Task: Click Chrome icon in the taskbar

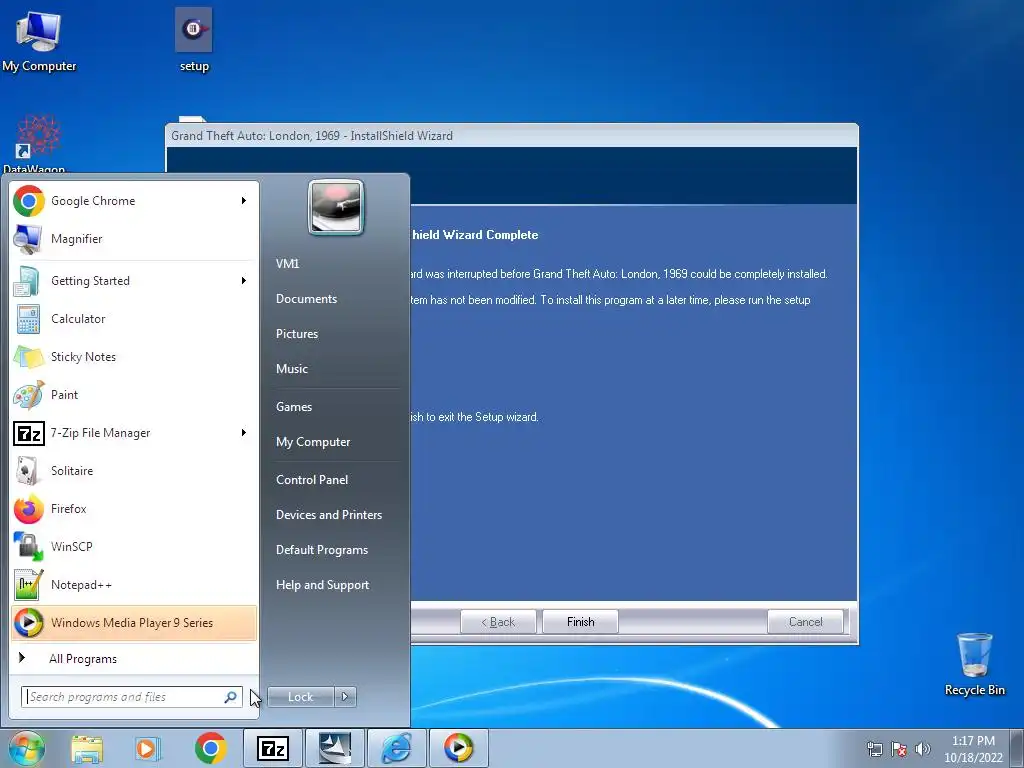Action: pyautogui.click(x=210, y=748)
